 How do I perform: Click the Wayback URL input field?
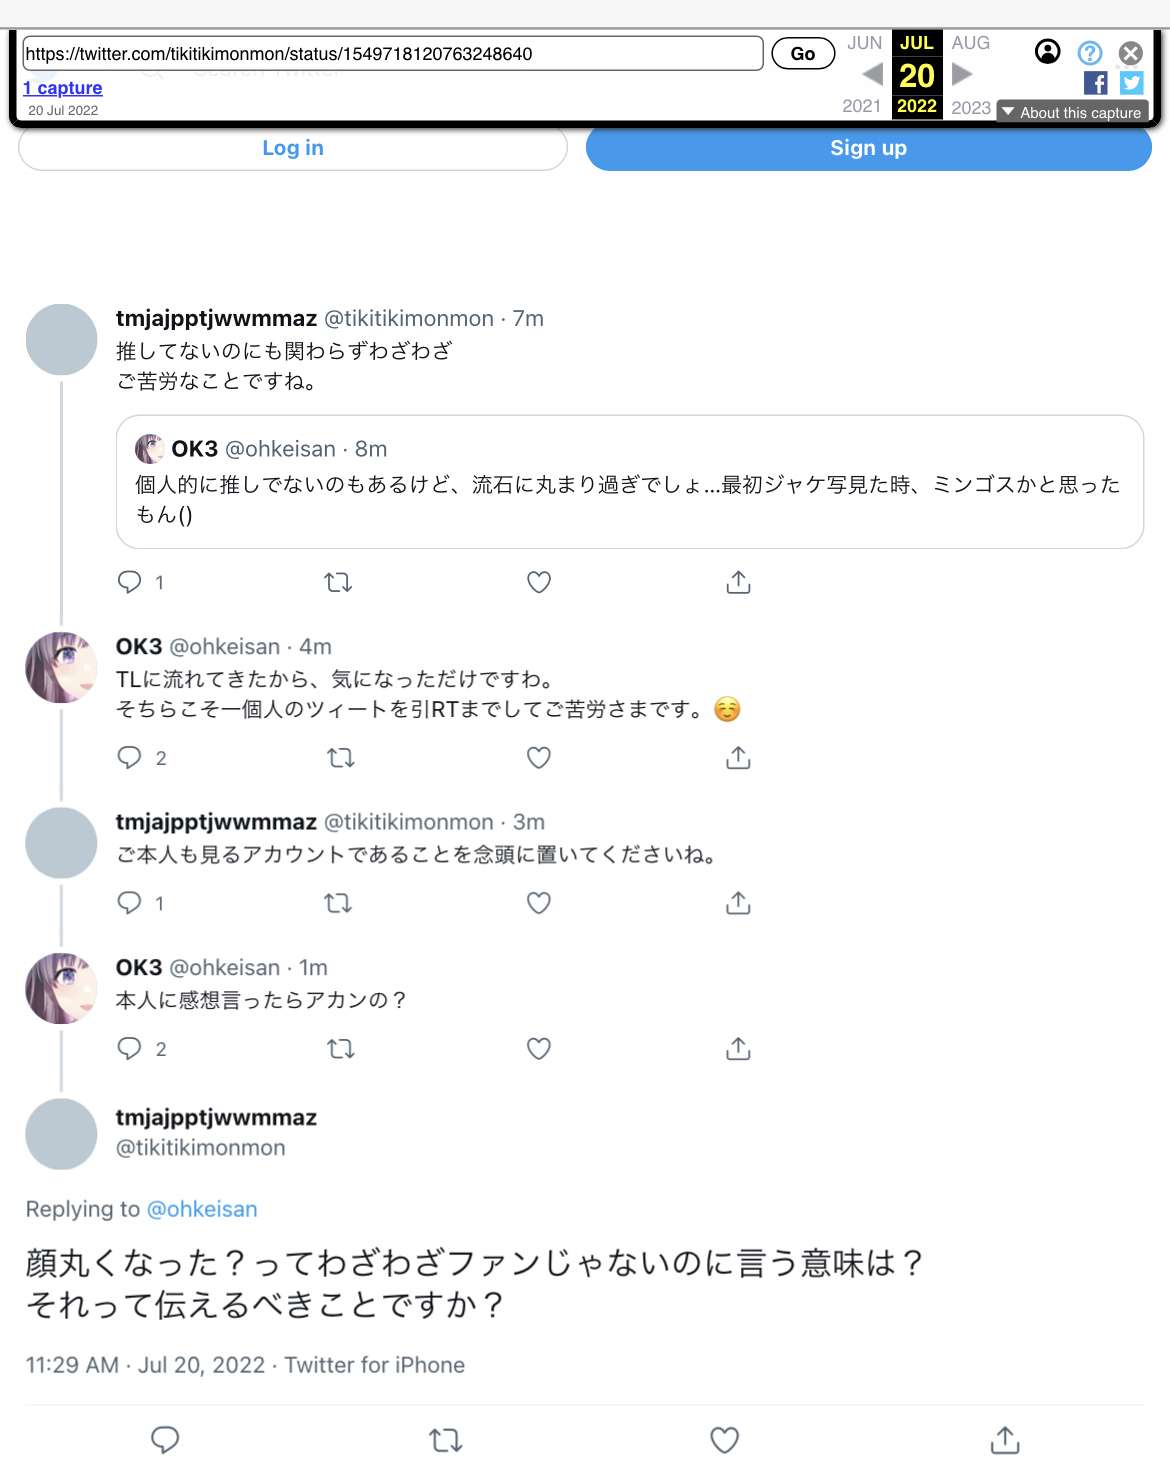click(393, 54)
